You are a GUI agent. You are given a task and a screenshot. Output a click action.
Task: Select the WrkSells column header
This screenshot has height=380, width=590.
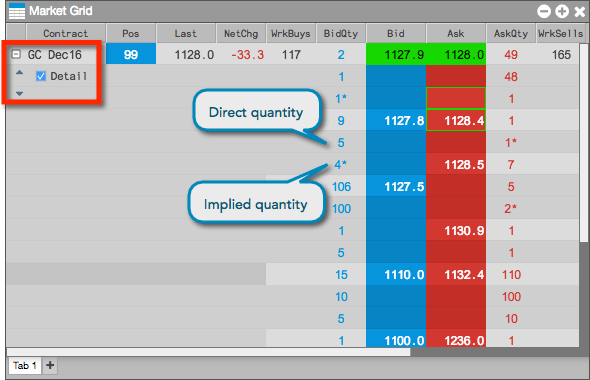(x=561, y=33)
